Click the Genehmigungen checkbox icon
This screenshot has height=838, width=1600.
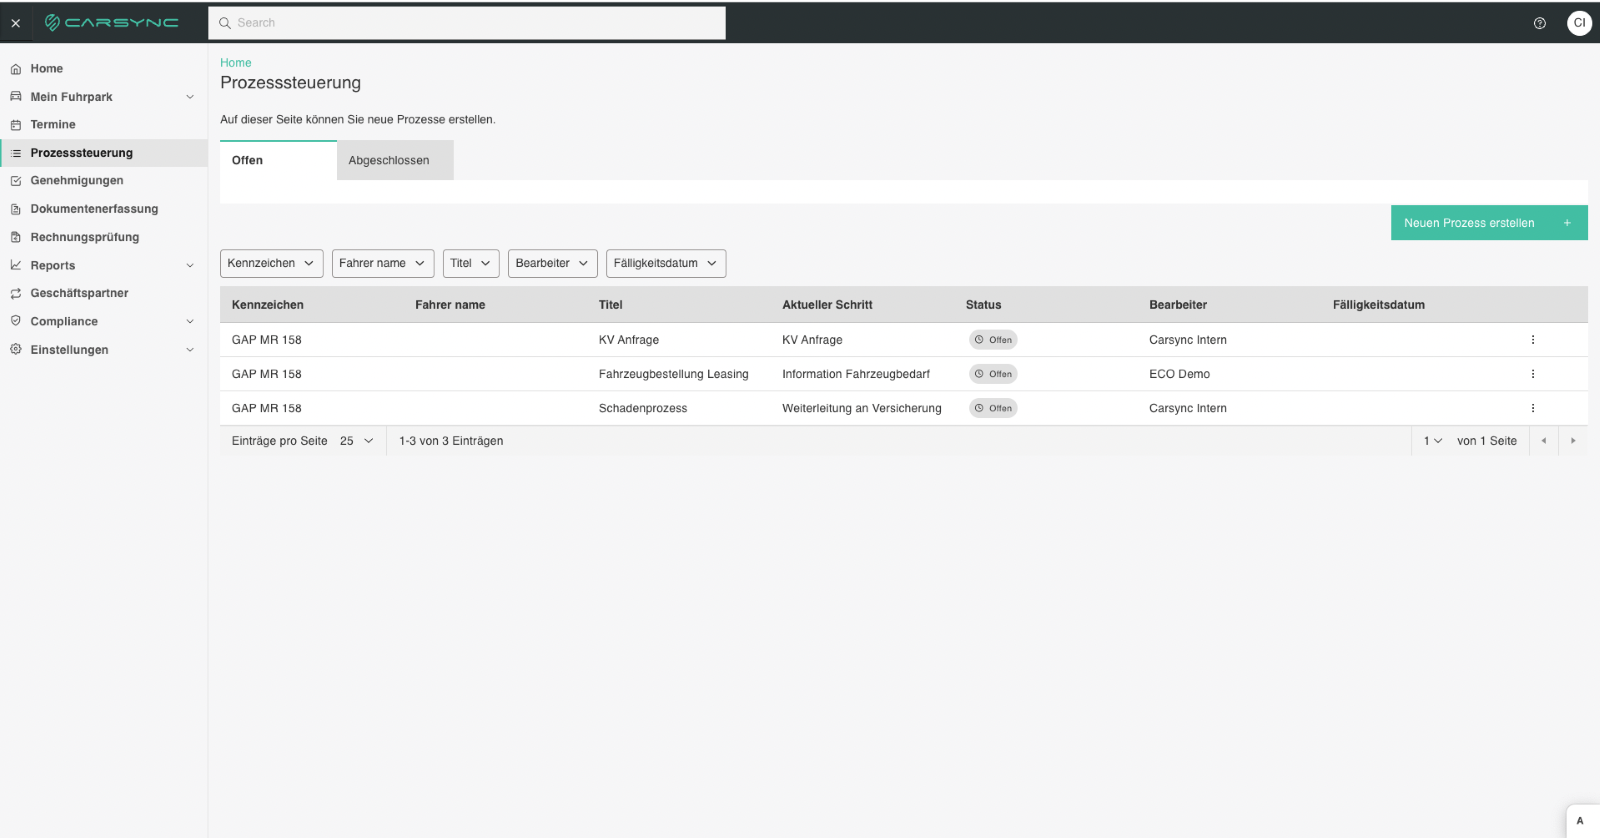click(x=16, y=181)
